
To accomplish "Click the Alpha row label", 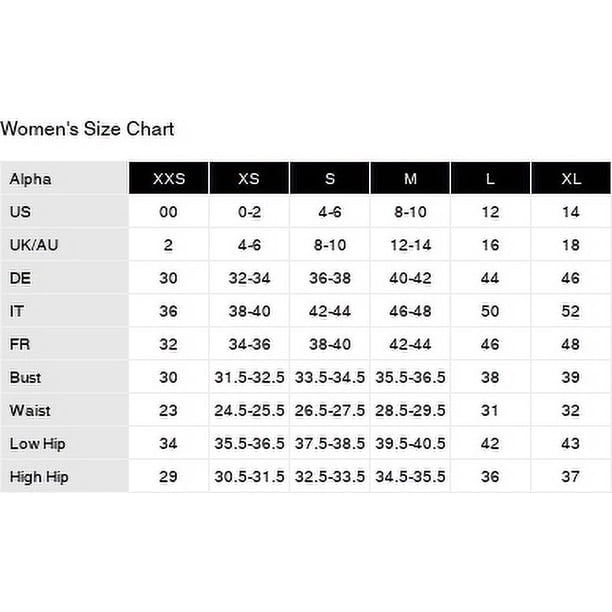I will pos(30,179).
